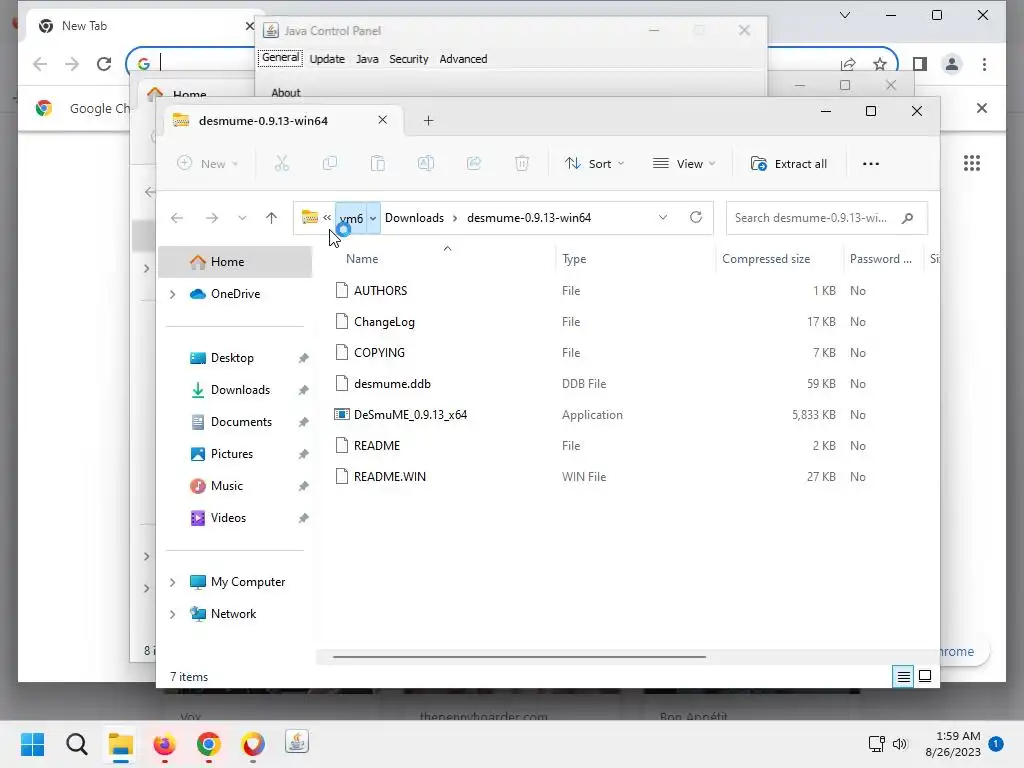Click the Paste clipboard icon in toolbar
The width and height of the screenshot is (1024, 768).
click(x=377, y=163)
